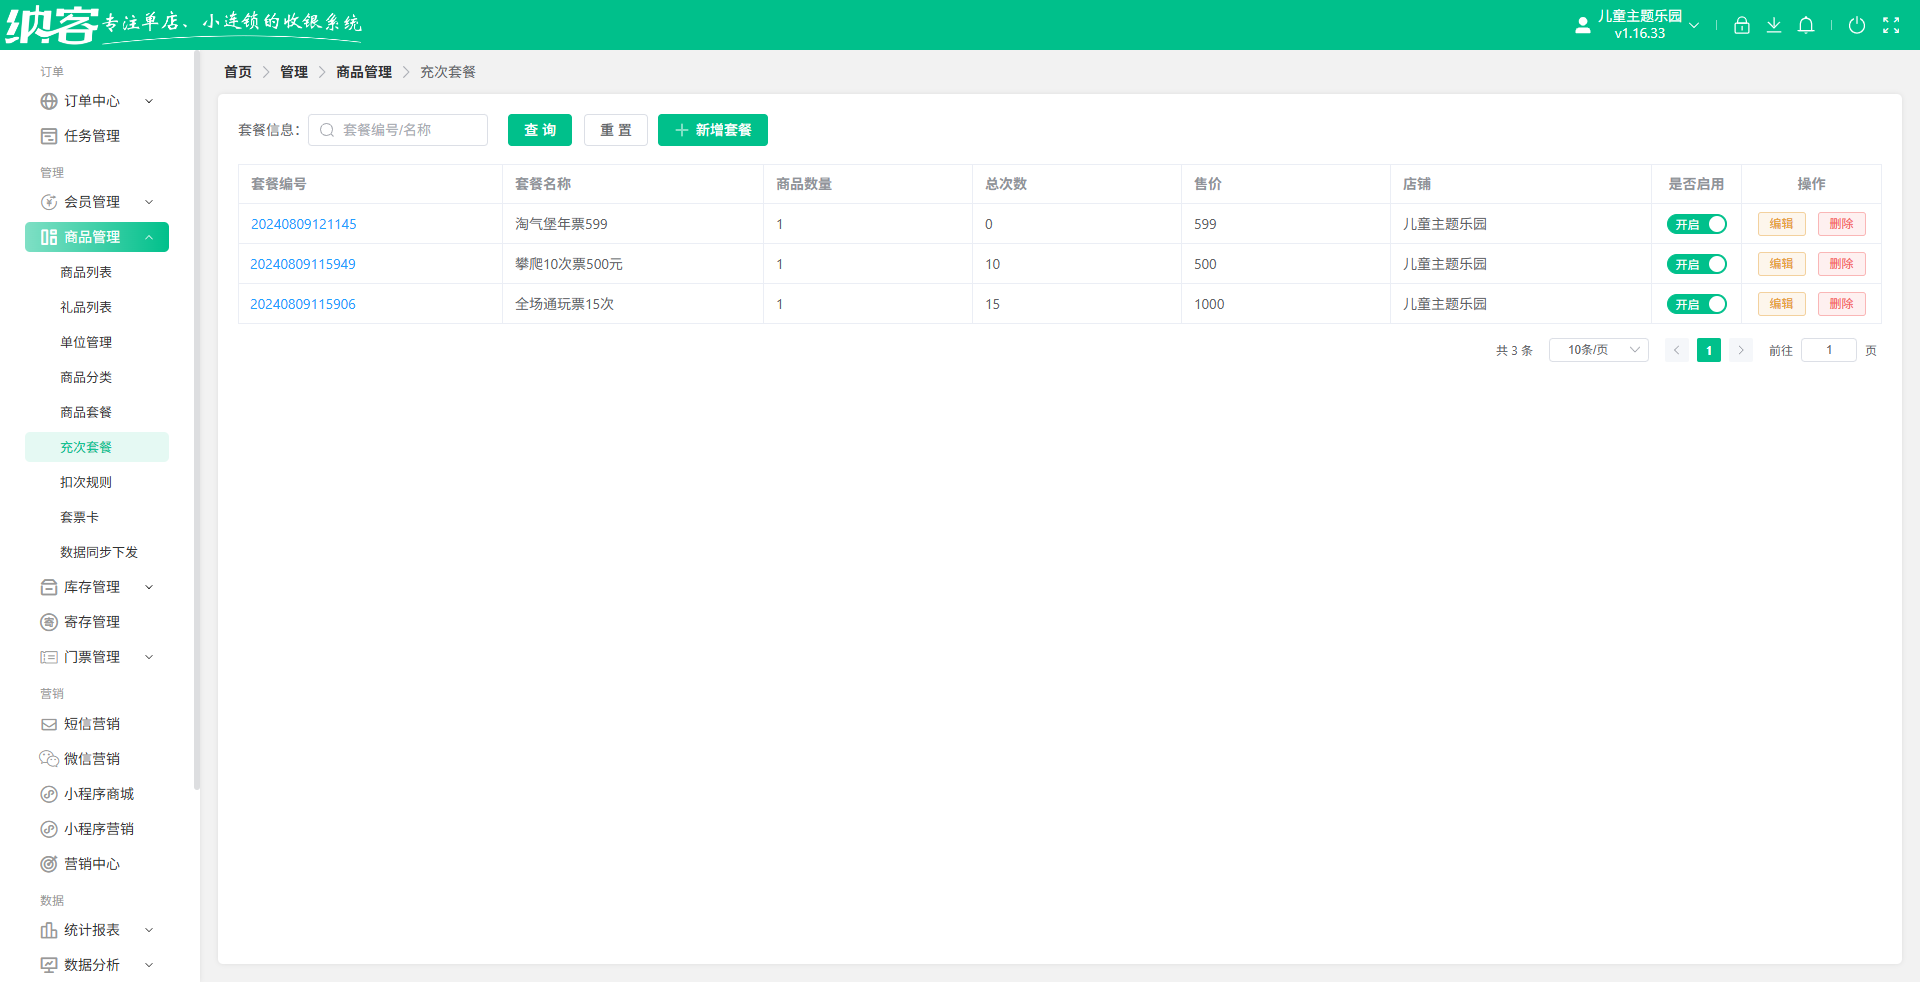
Task: Open package link 20240809121145
Action: pos(303,224)
